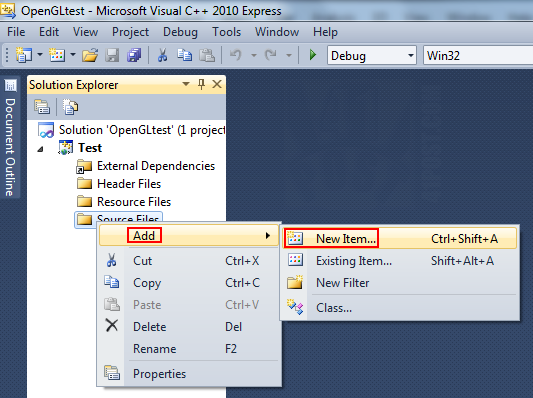Open the Project menu

coord(131,32)
